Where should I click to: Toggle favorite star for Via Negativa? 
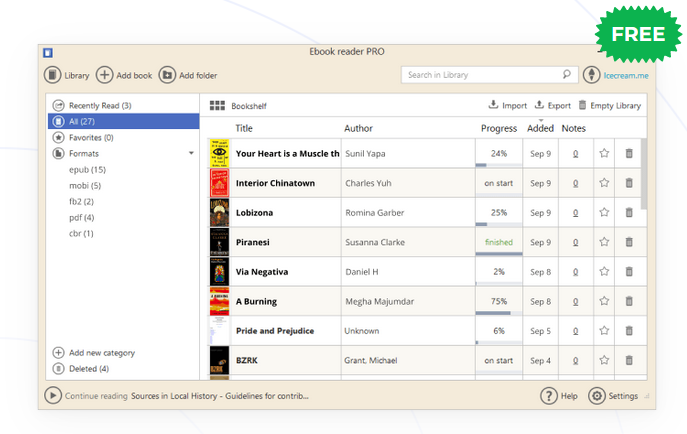coord(604,271)
